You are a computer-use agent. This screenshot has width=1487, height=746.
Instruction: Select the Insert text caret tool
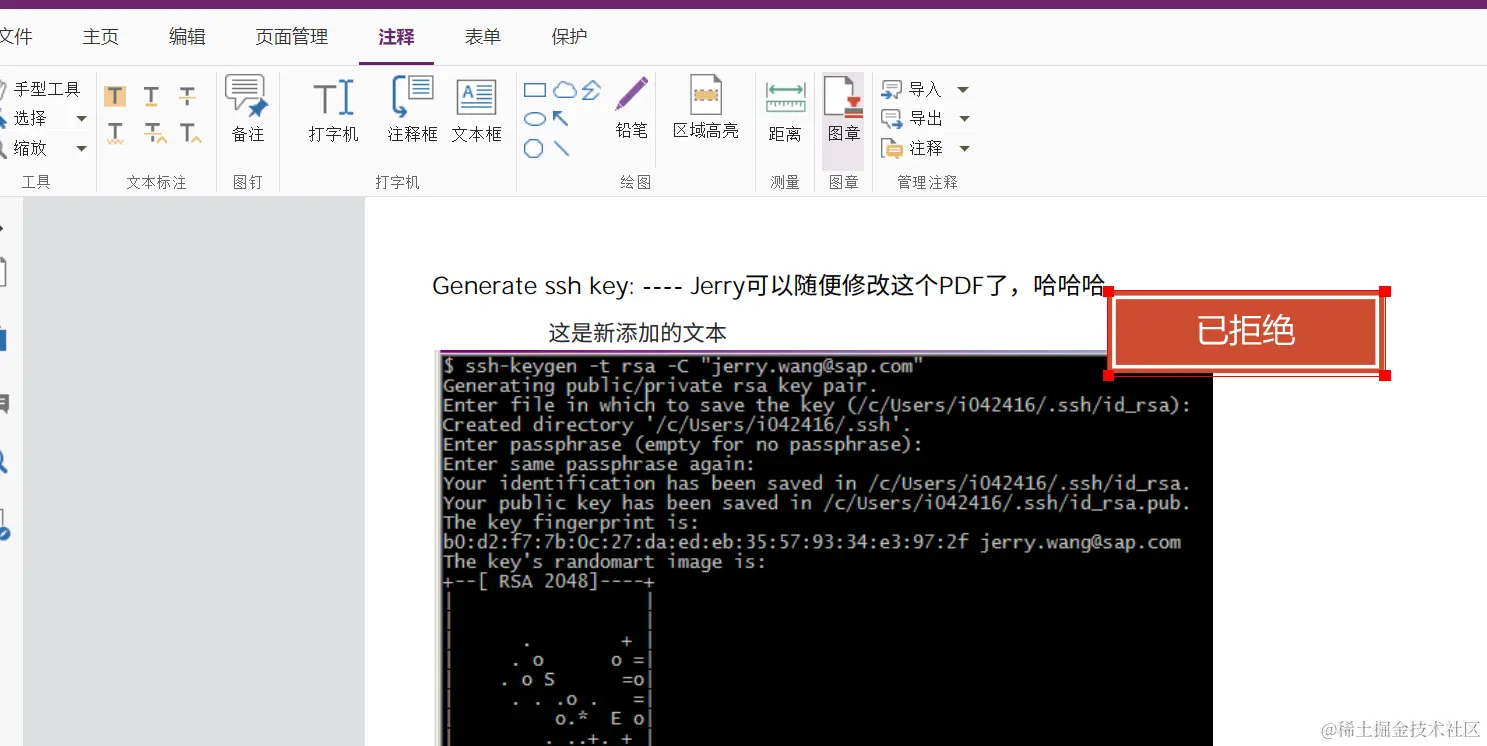(x=190, y=133)
